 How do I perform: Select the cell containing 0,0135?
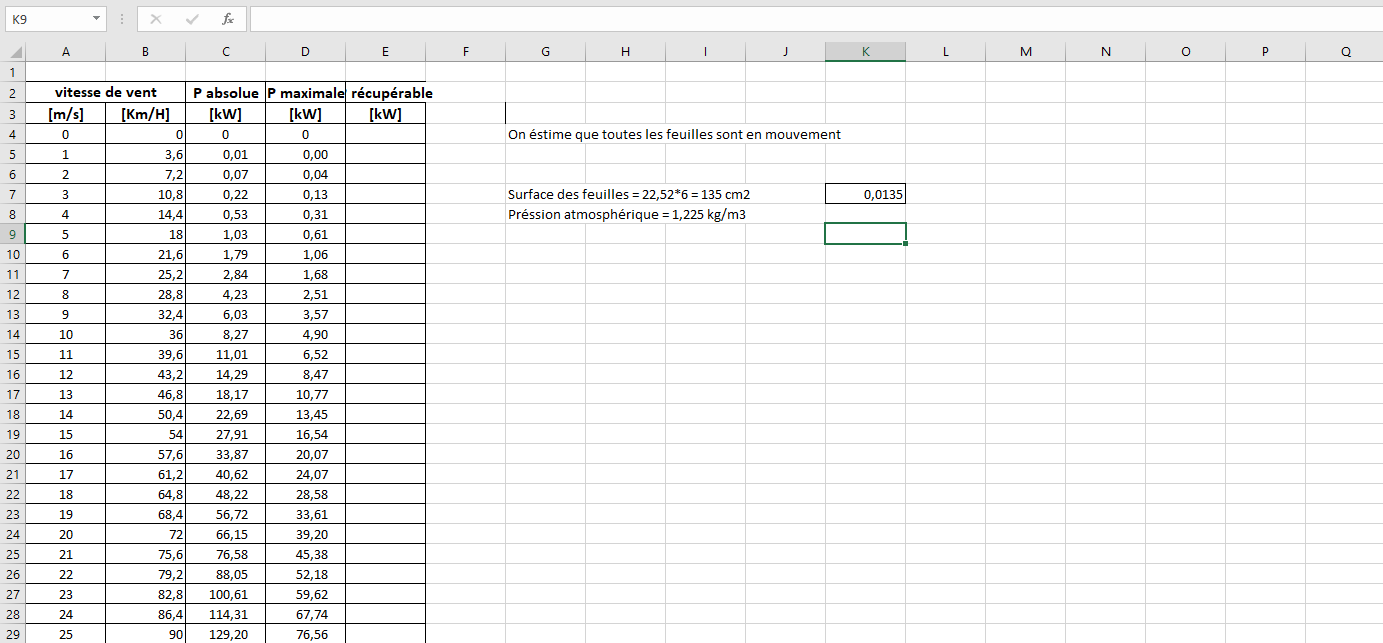click(865, 194)
